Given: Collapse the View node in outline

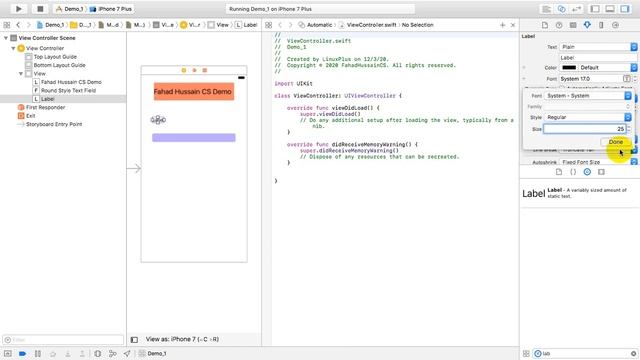Looking at the screenshot, I should click(21, 73).
